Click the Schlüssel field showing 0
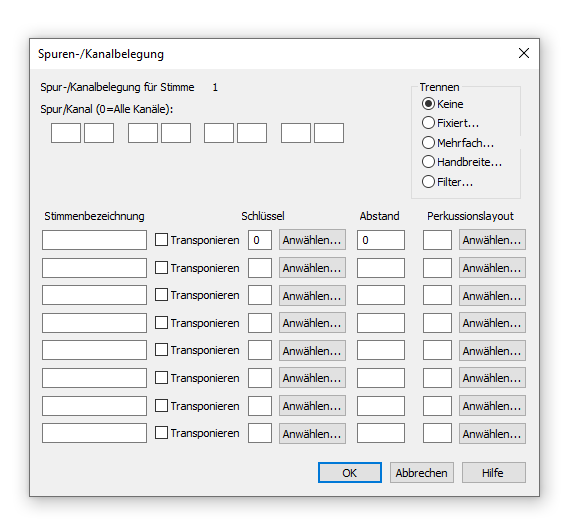This screenshot has height=532, width=572. 260,240
